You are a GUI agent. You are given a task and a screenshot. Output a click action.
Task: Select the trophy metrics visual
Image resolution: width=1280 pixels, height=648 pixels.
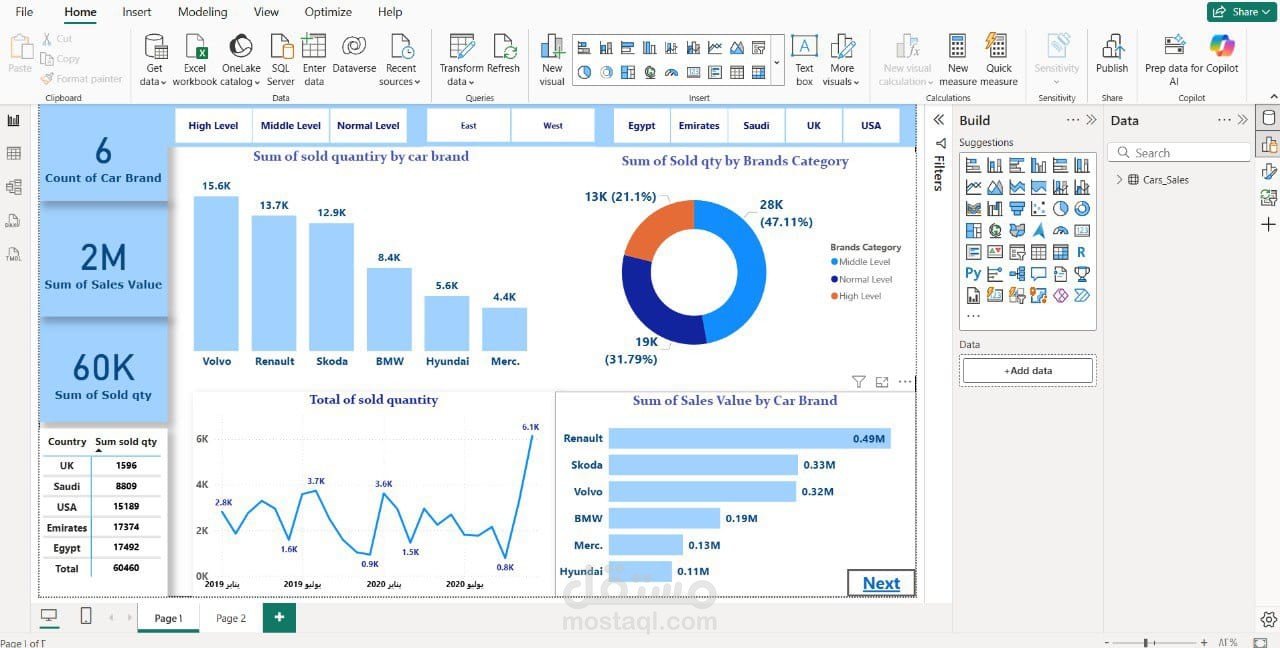[x=1082, y=273]
